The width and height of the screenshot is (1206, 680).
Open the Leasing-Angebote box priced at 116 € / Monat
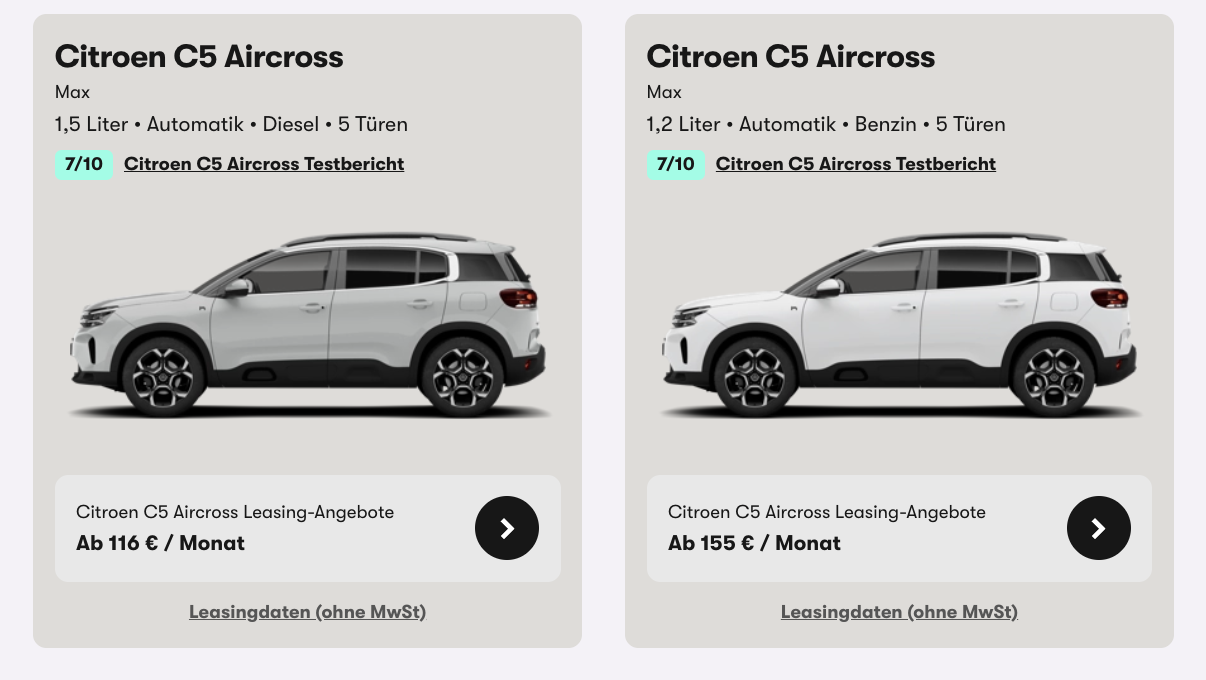tap(308, 528)
